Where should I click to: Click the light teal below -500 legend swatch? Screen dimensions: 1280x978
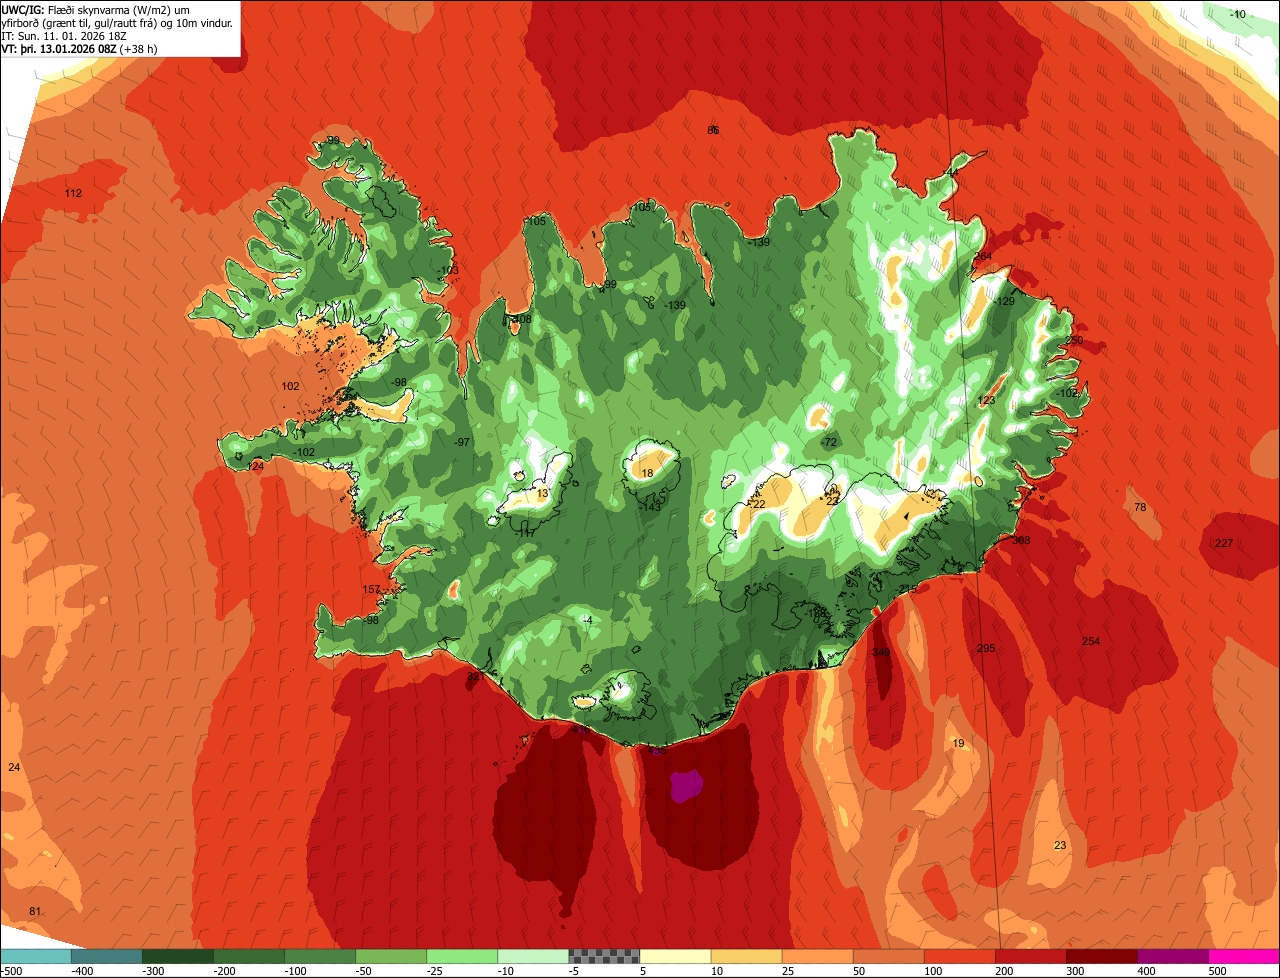coord(35,956)
